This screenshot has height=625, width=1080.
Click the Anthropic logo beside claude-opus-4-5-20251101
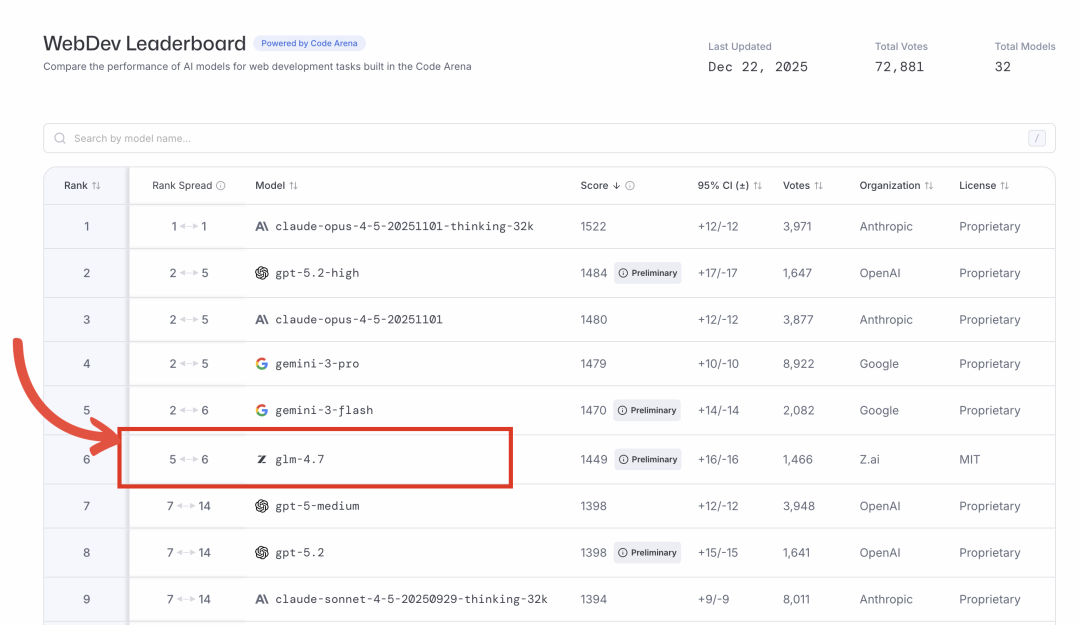coord(262,320)
